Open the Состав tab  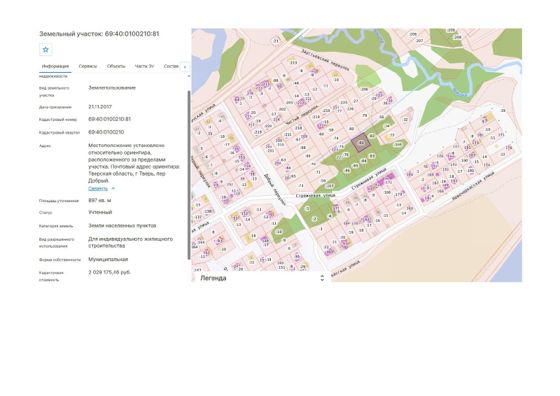coord(171,66)
